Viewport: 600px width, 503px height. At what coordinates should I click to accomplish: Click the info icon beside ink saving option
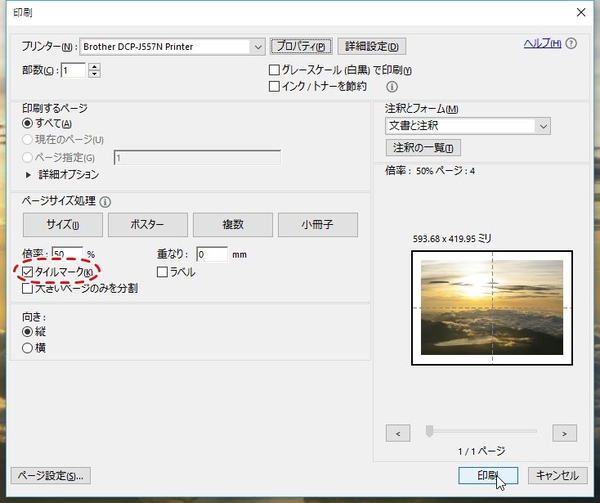click(391, 87)
